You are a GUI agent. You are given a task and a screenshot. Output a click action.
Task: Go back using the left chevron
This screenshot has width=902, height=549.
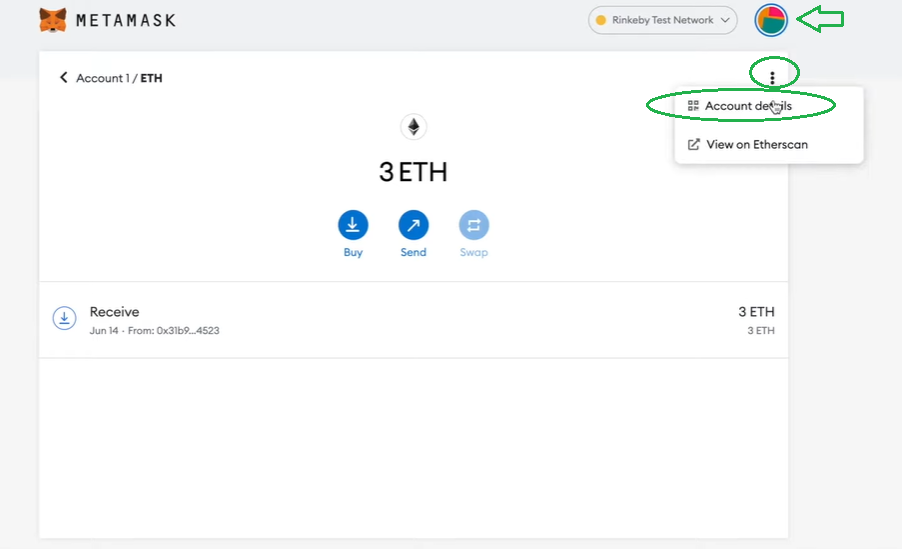[x=63, y=78]
